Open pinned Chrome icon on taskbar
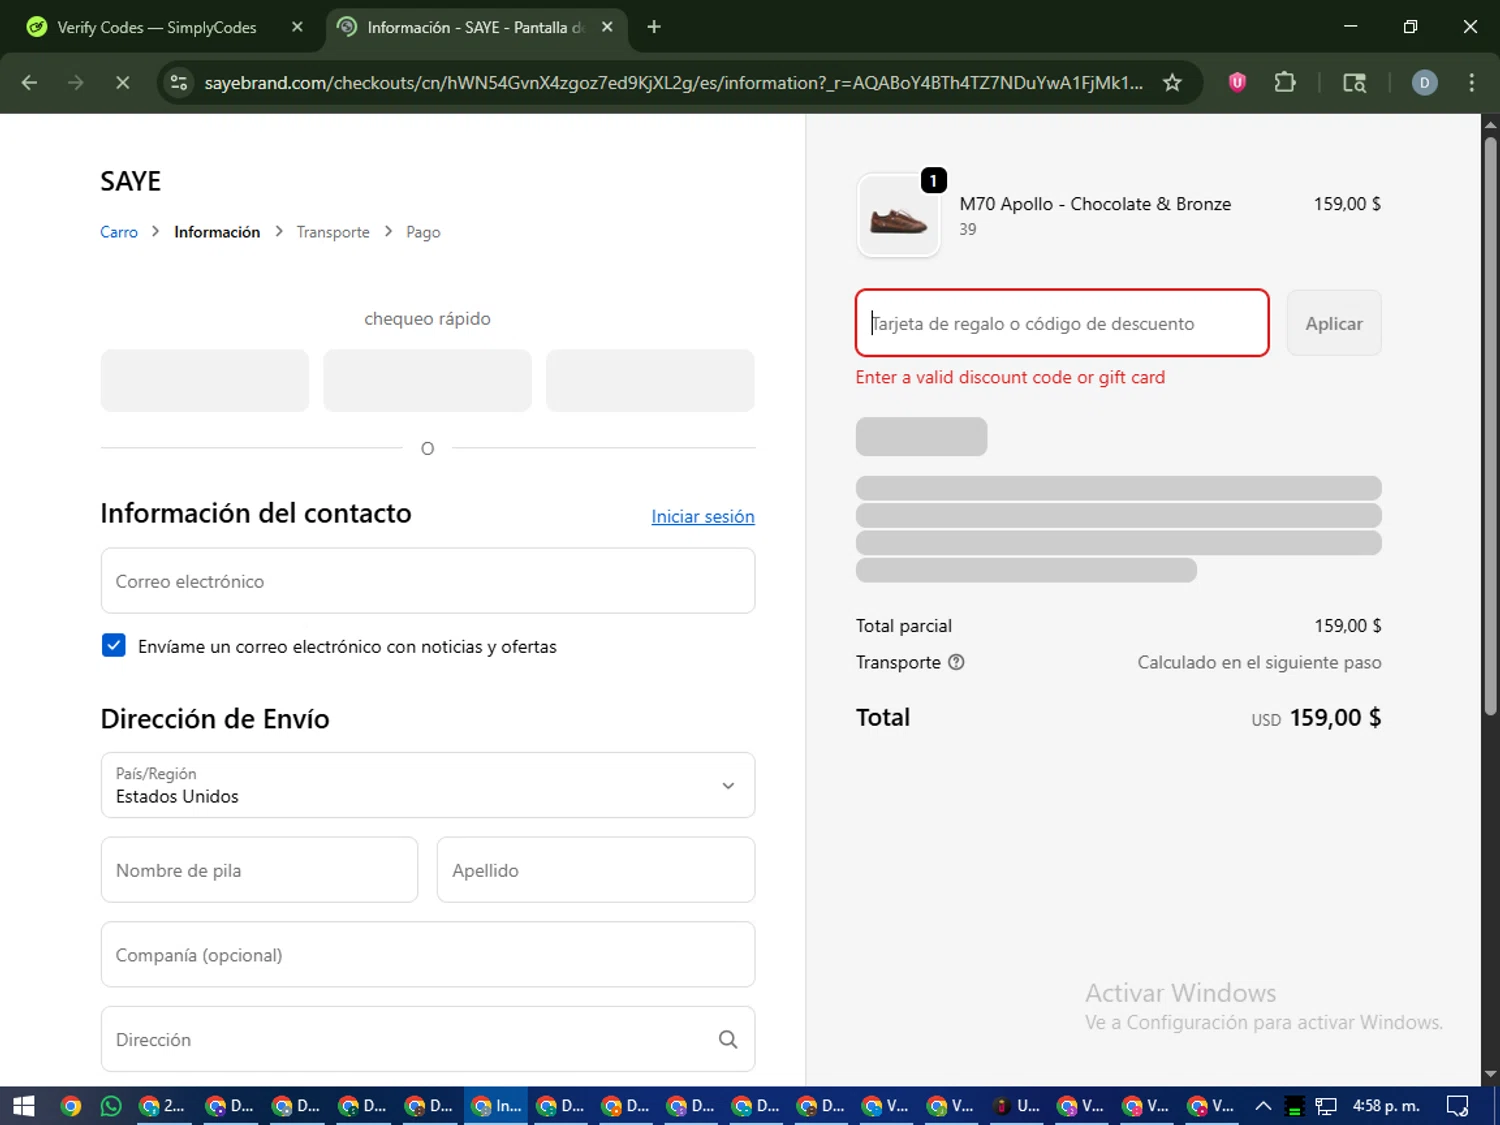Viewport: 1500px width, 1125px height. tap(70, 1106)
